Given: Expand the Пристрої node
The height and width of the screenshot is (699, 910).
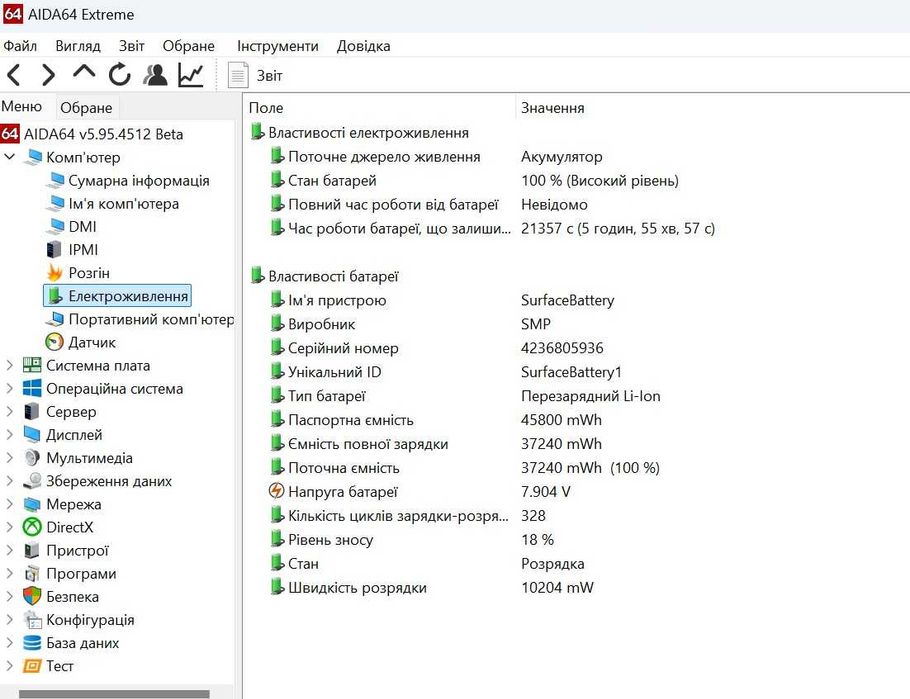Looking at the screenshot, I should click(x=9, y=550).
